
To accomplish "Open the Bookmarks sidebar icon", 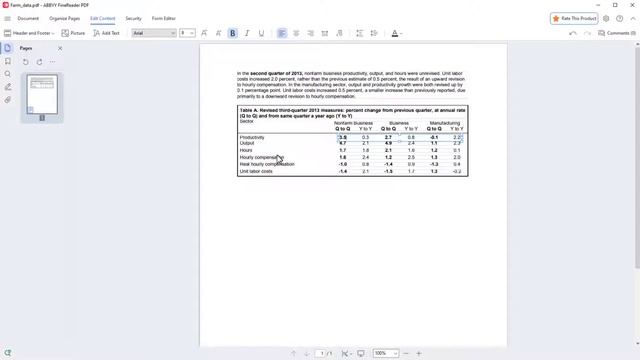I will [x=7, y=61].
